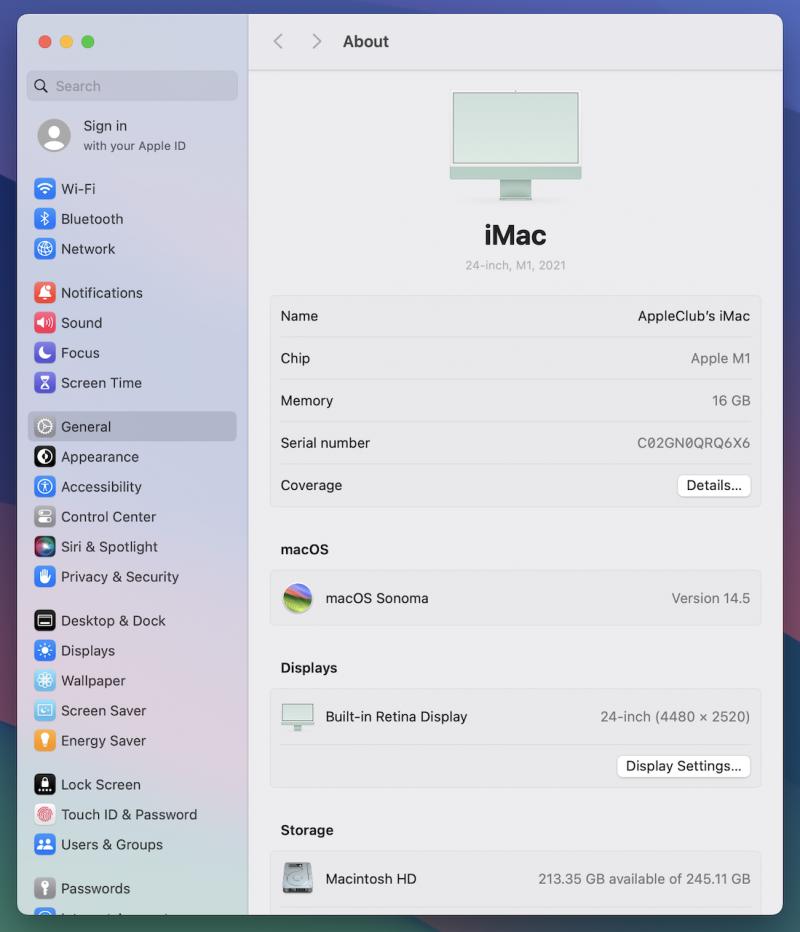Viewport: 800px width, 932px height.
Task: Select the Appearance icon
Action: tap(45, 456)
